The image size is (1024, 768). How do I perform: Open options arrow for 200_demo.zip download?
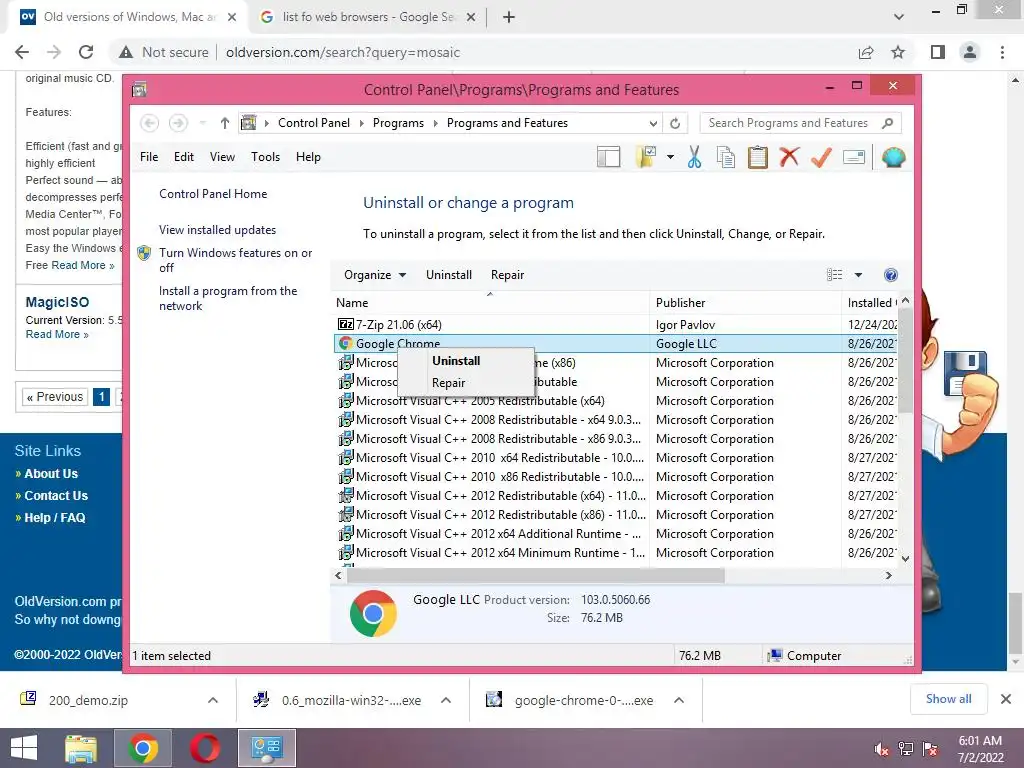click(x=213, y=700)
